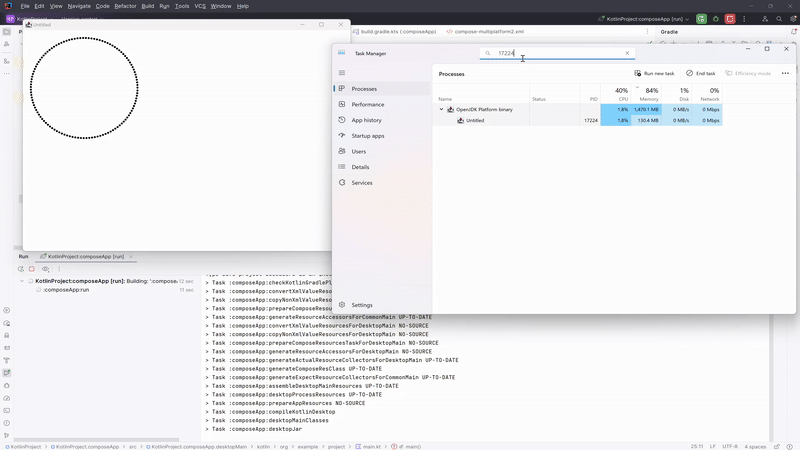Click End task in Task Manager
The height and width of the screenshot is (450, 800).
[701, 73]
